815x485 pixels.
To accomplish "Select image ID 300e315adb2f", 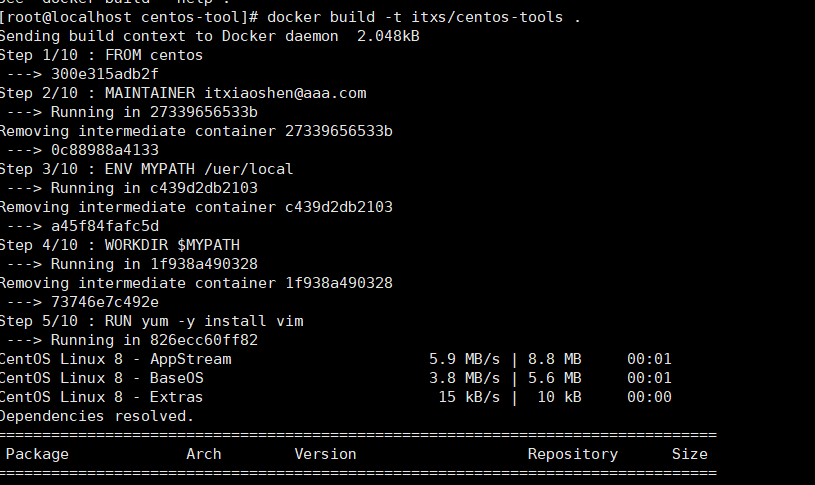I will tap(104, 74).
